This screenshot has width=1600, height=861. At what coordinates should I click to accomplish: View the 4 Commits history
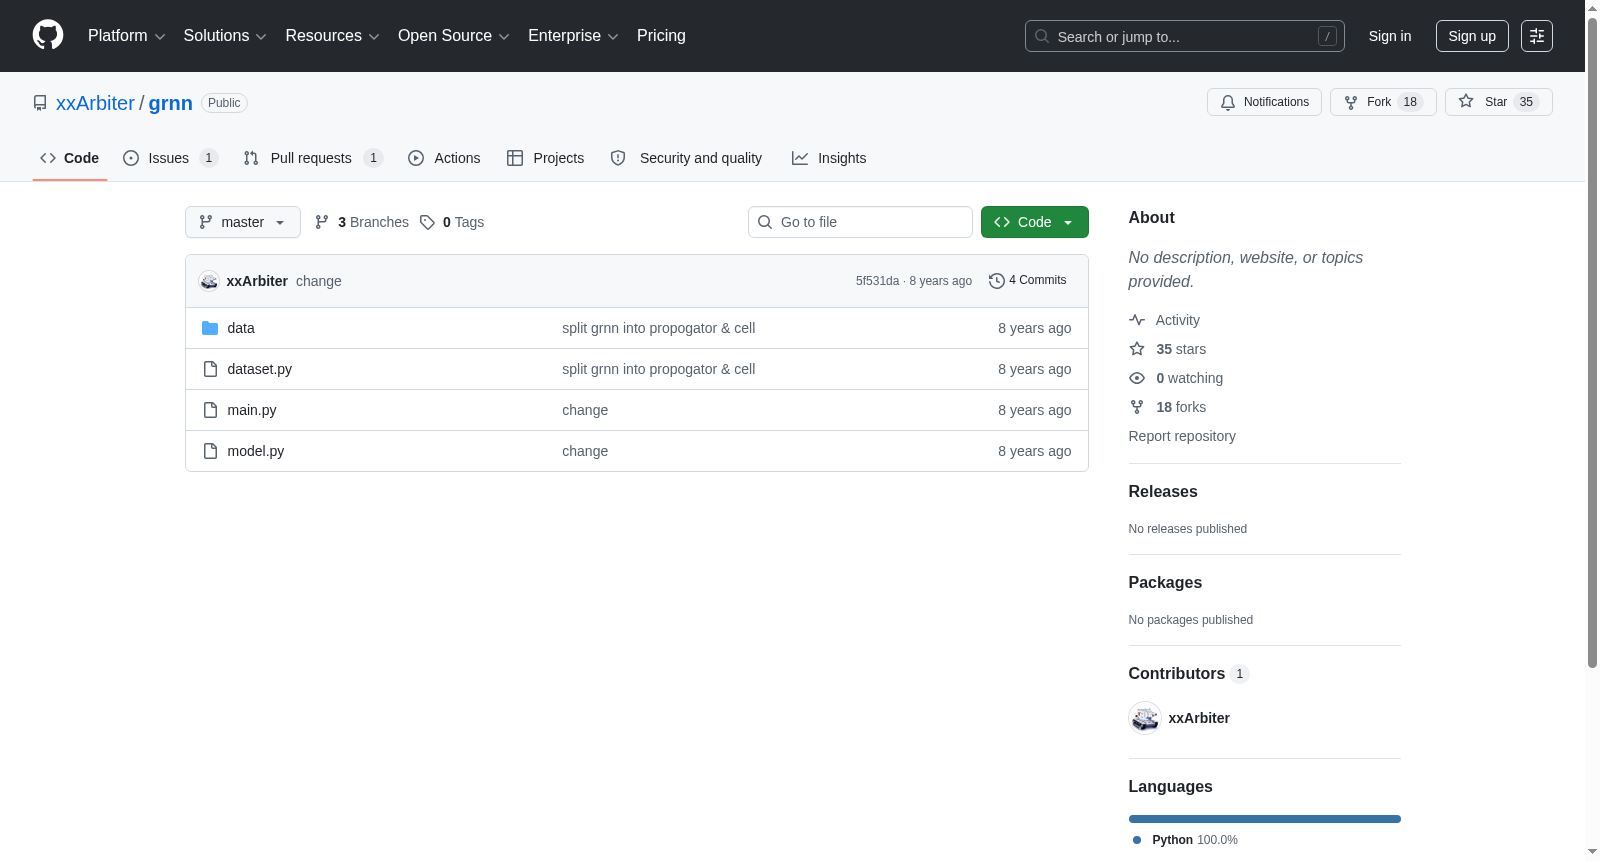coord(1027,280)
